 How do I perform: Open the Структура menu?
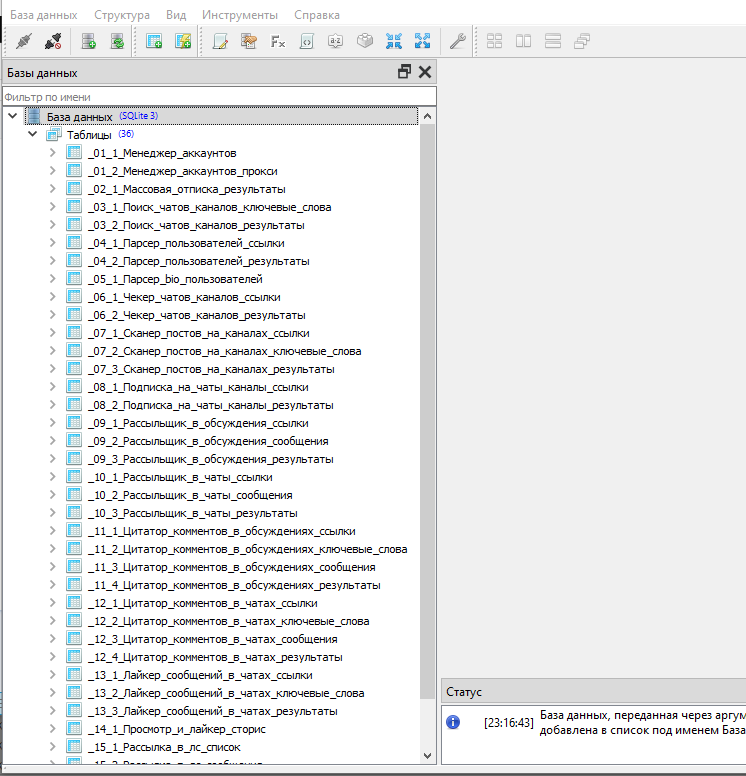[x=122, y=15]
